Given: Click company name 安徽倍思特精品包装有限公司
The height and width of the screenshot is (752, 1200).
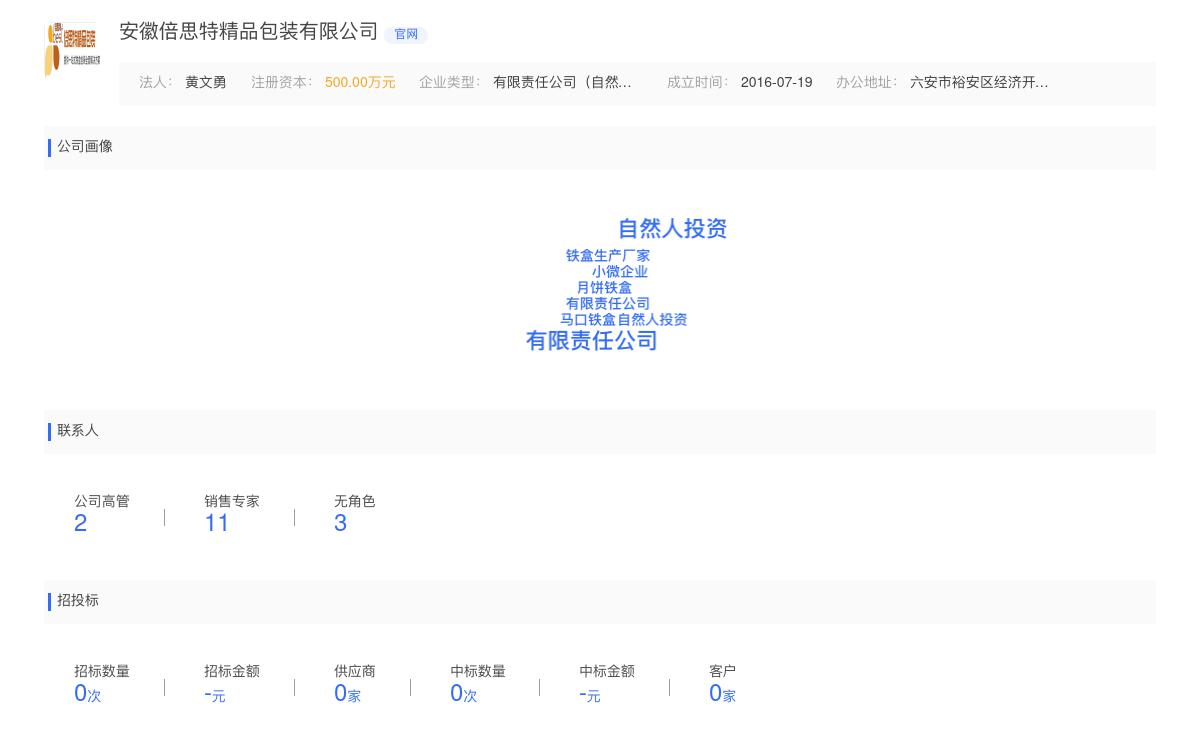Looking at the screenshot, I should 249,32.
